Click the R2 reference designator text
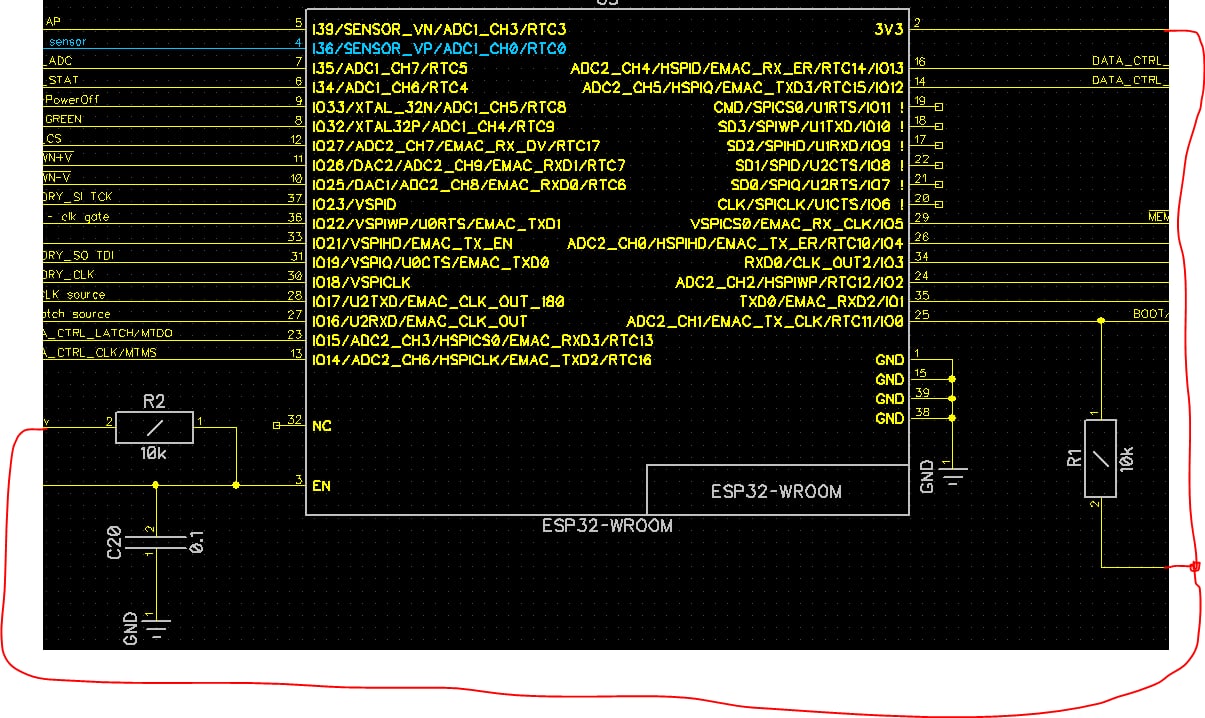Screen dimensions: 1205x718 click(154, 402)
